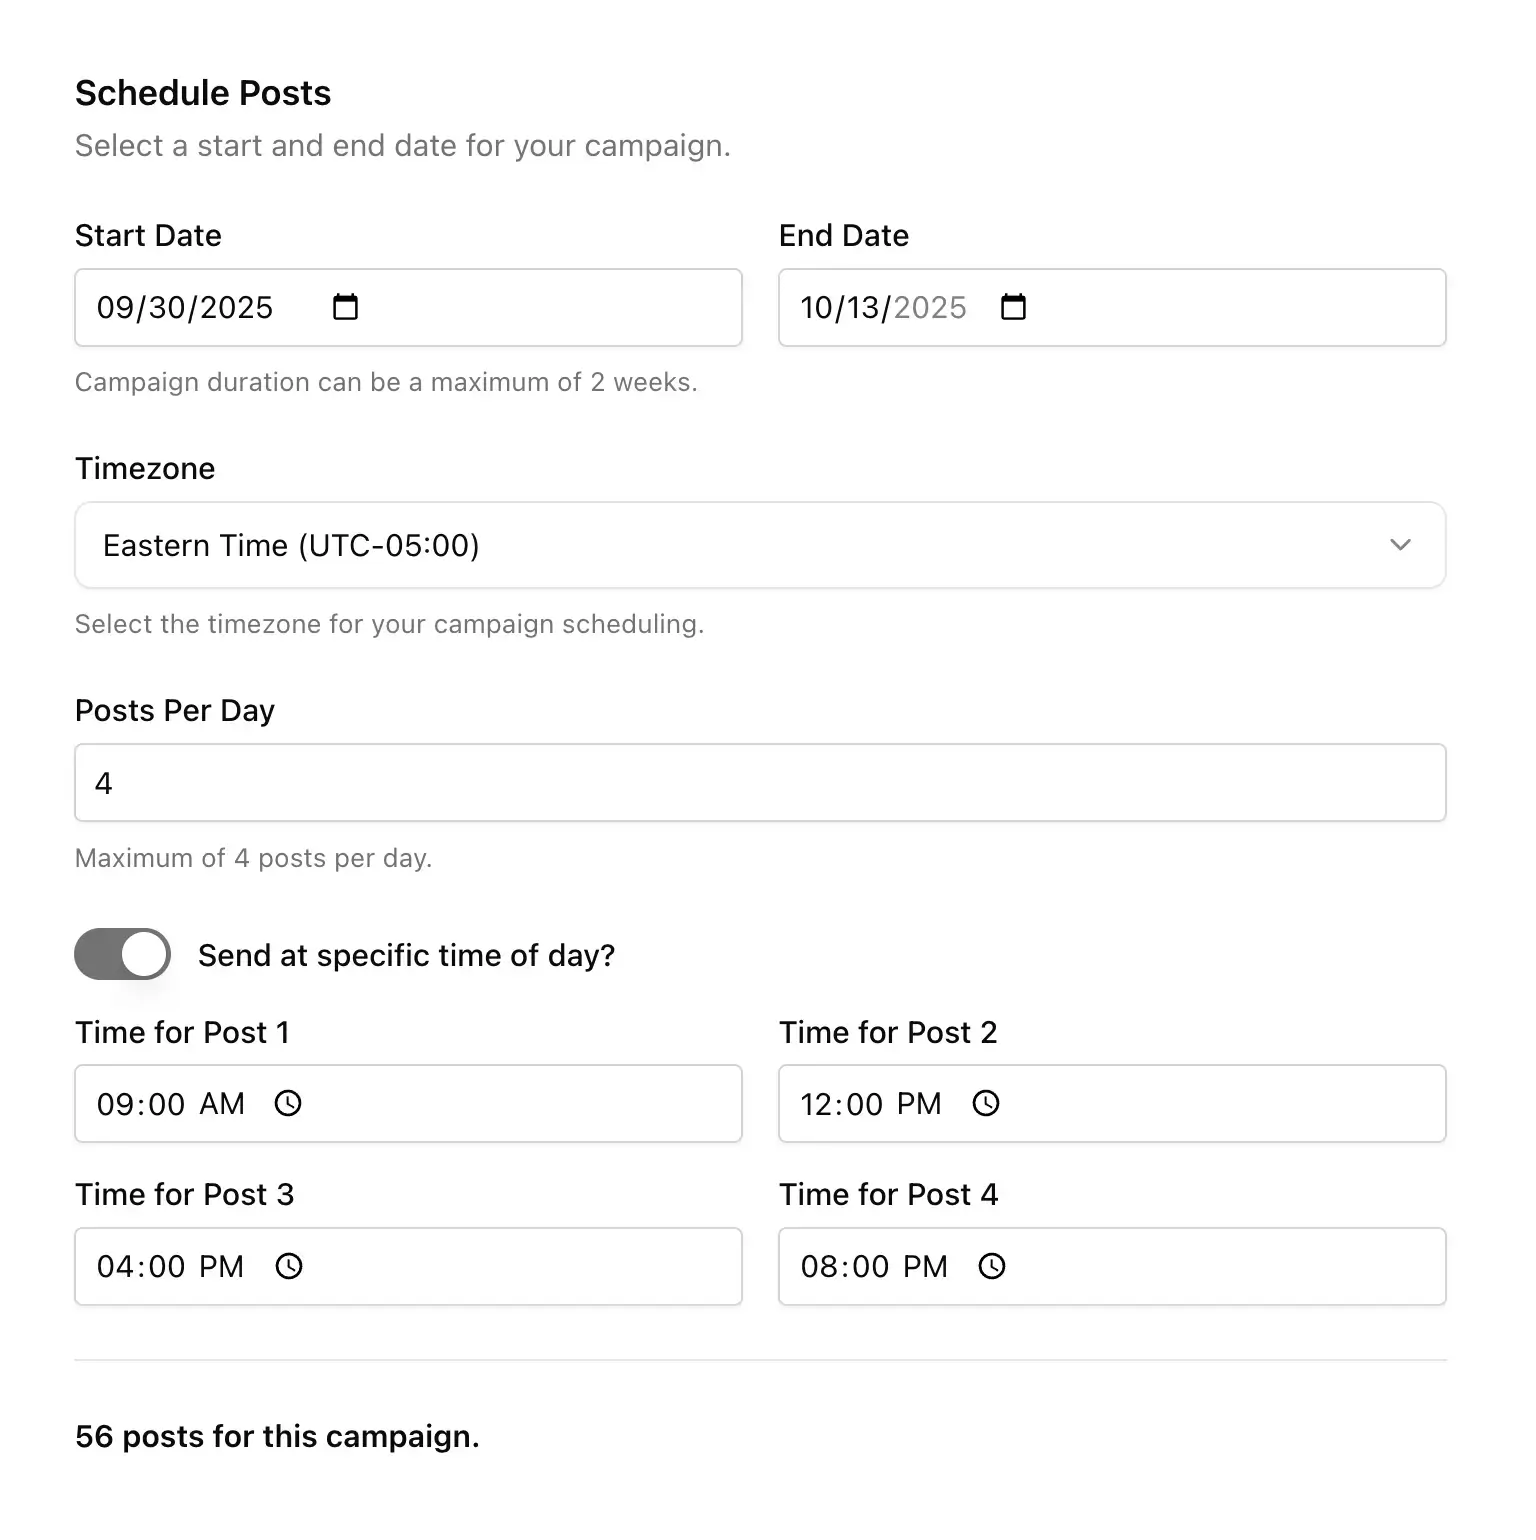Click the Posts Per Day input field

point(760,783)
